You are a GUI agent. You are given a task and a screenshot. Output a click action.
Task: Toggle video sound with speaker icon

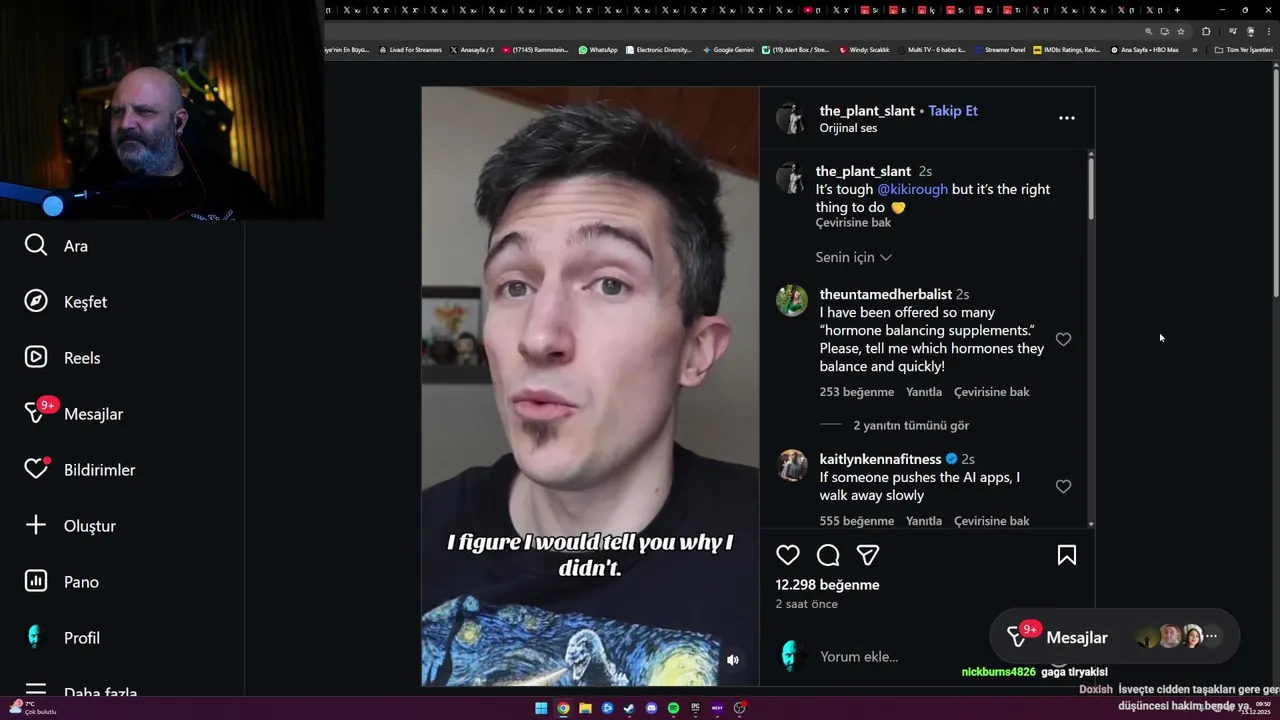[x=733, y=660]
